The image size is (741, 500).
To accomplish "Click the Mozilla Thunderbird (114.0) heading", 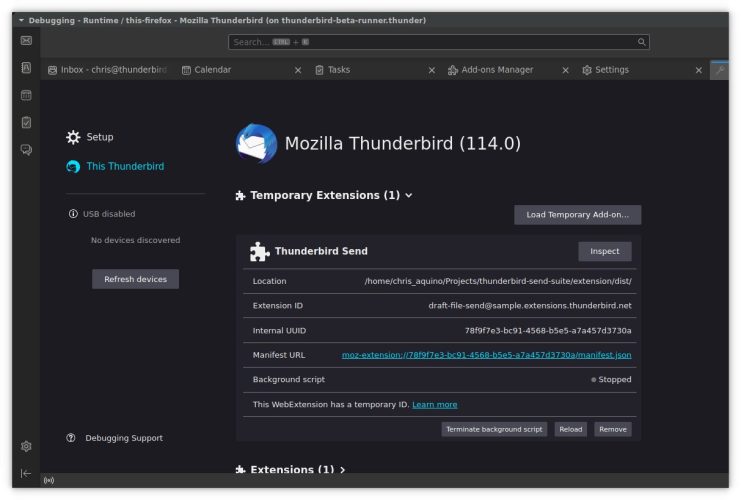I will pos(403,143).
